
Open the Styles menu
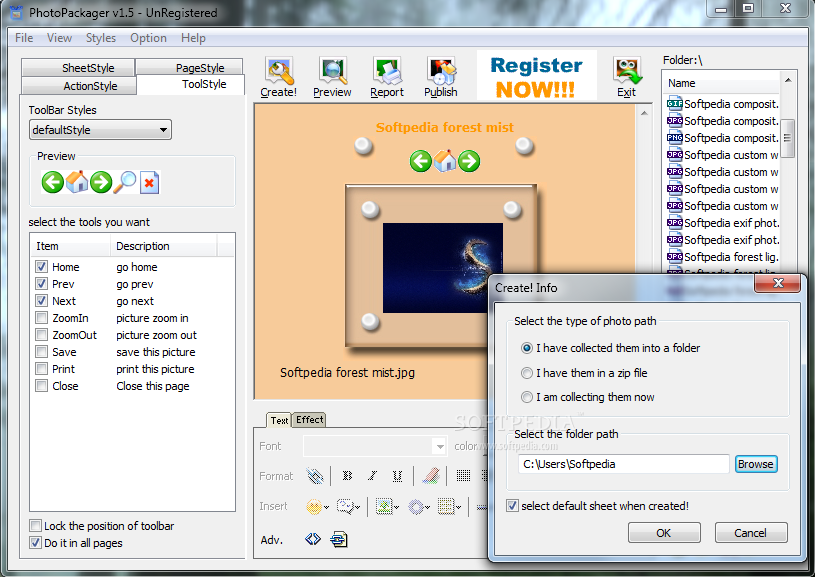[x=101, y=38]
